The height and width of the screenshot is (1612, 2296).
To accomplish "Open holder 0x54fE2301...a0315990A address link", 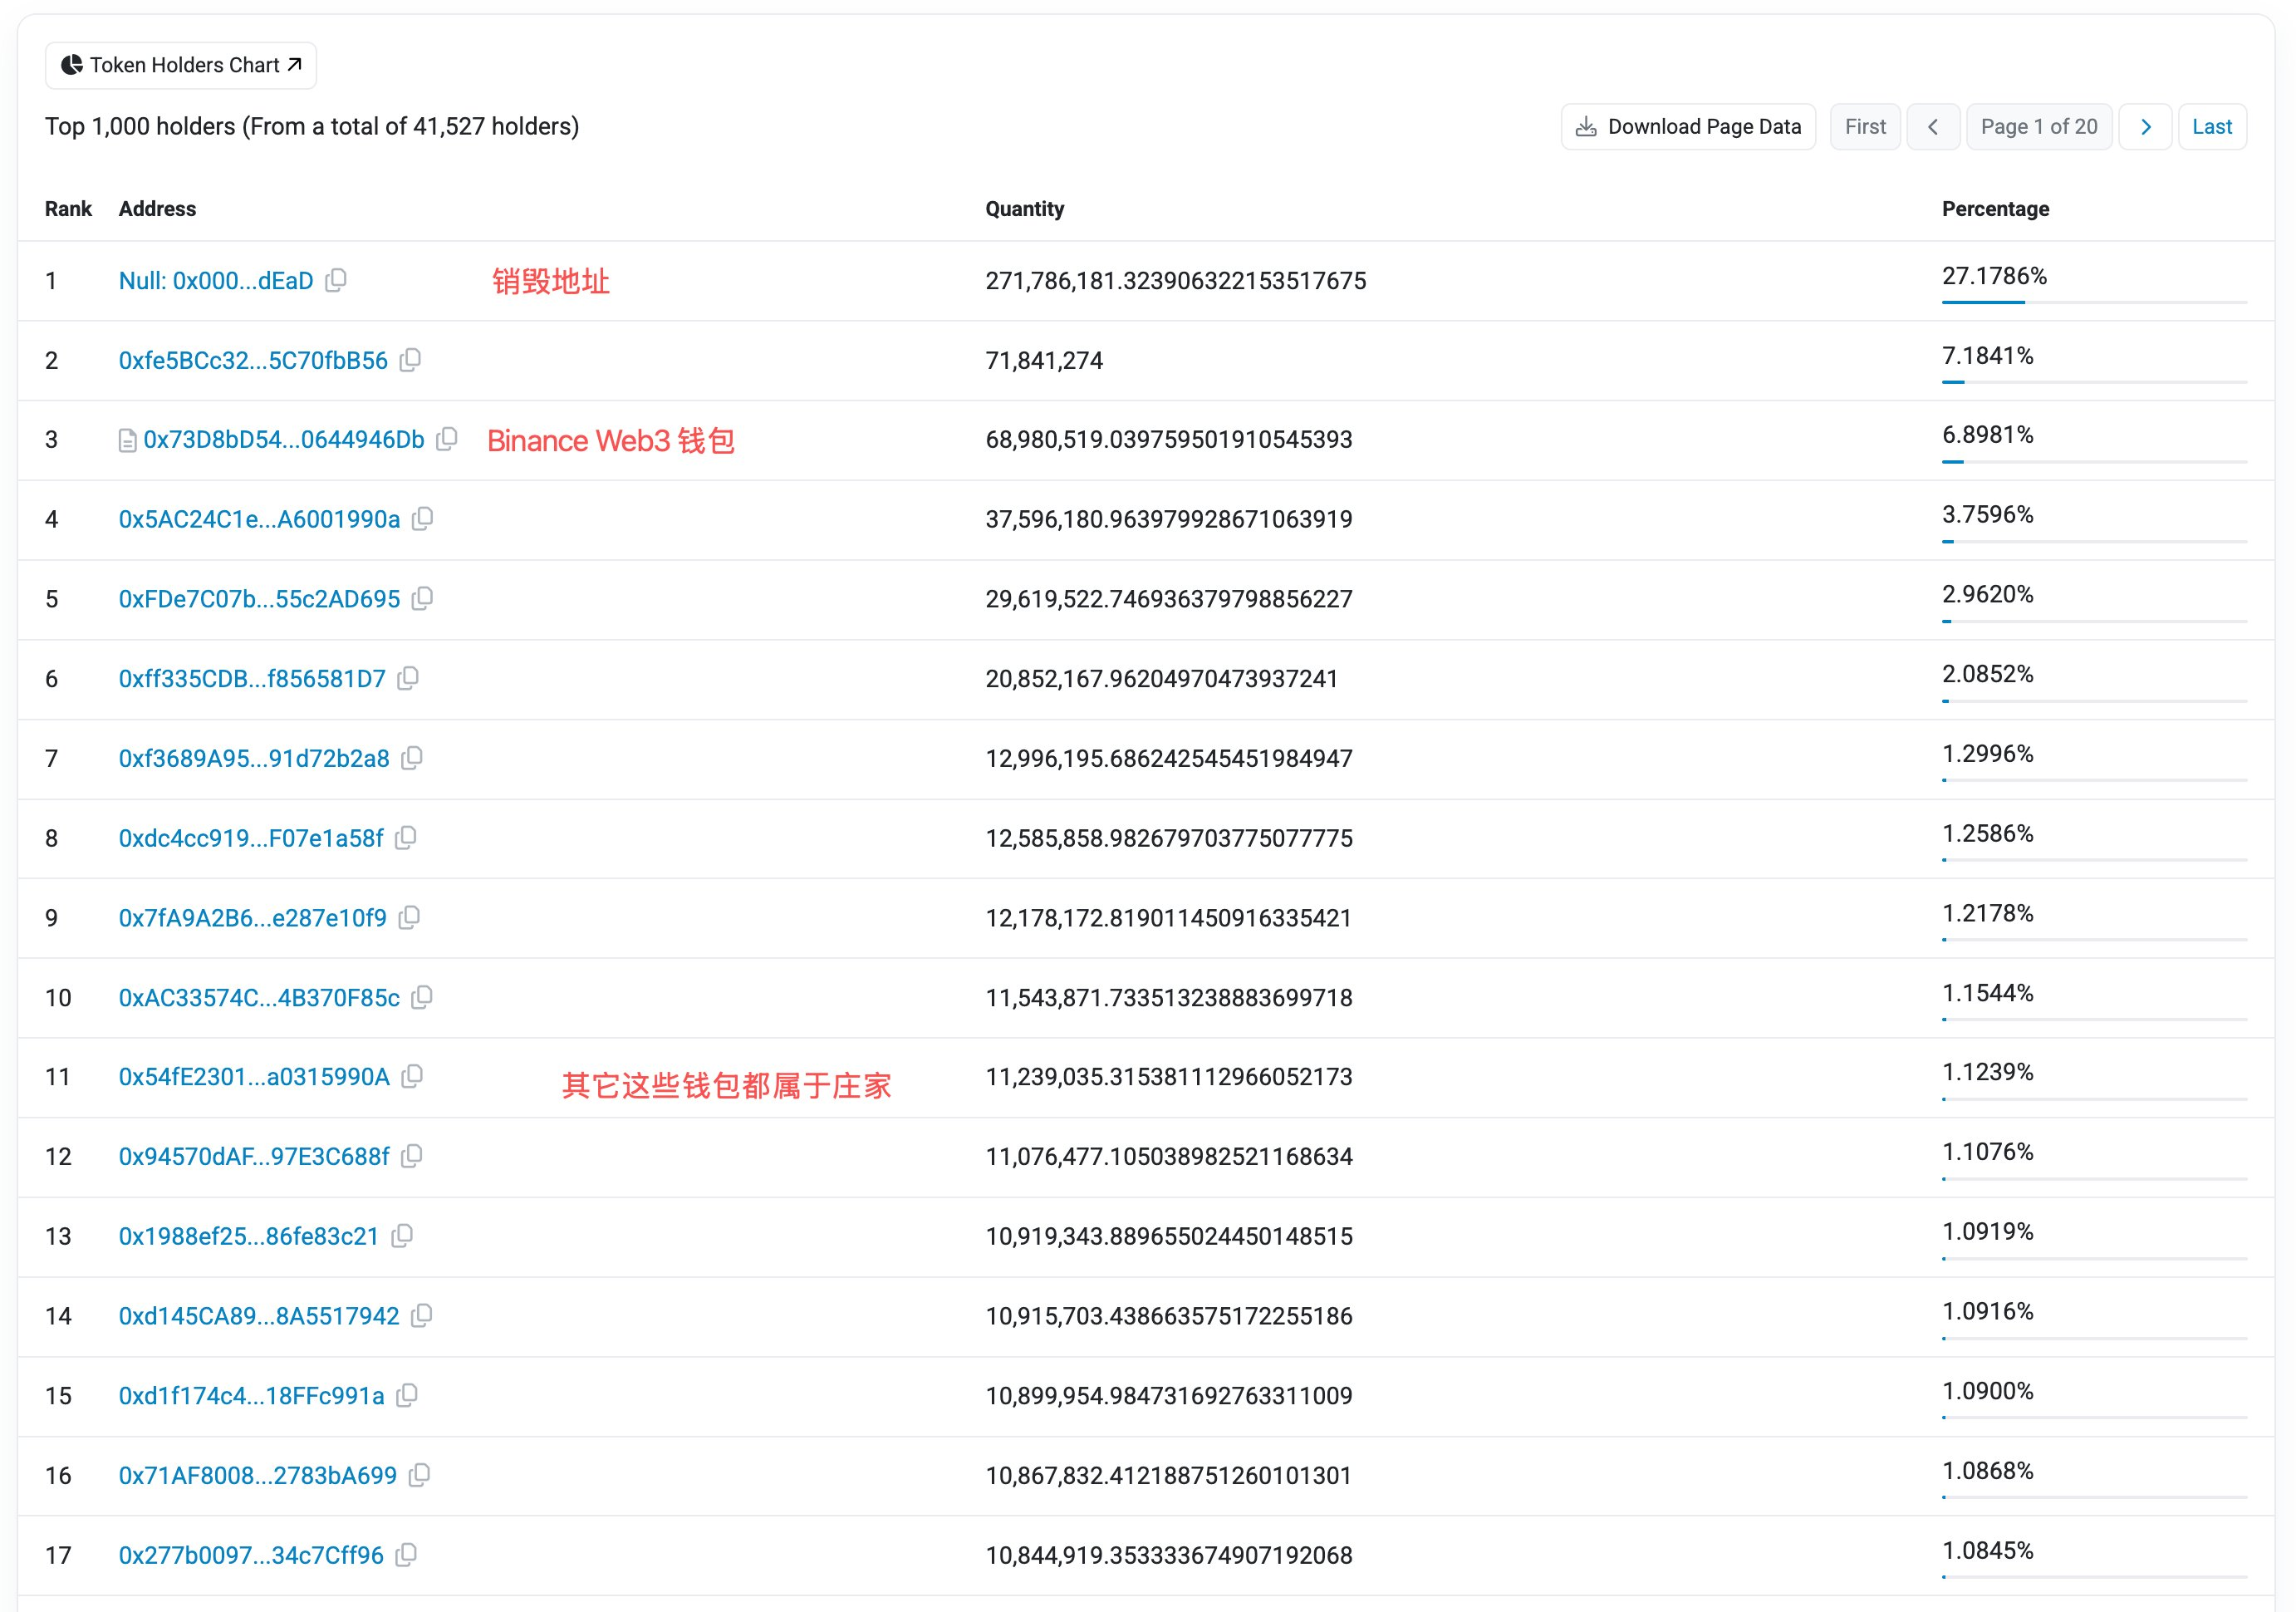I will pyautogui.click(x=254, y=1077).
